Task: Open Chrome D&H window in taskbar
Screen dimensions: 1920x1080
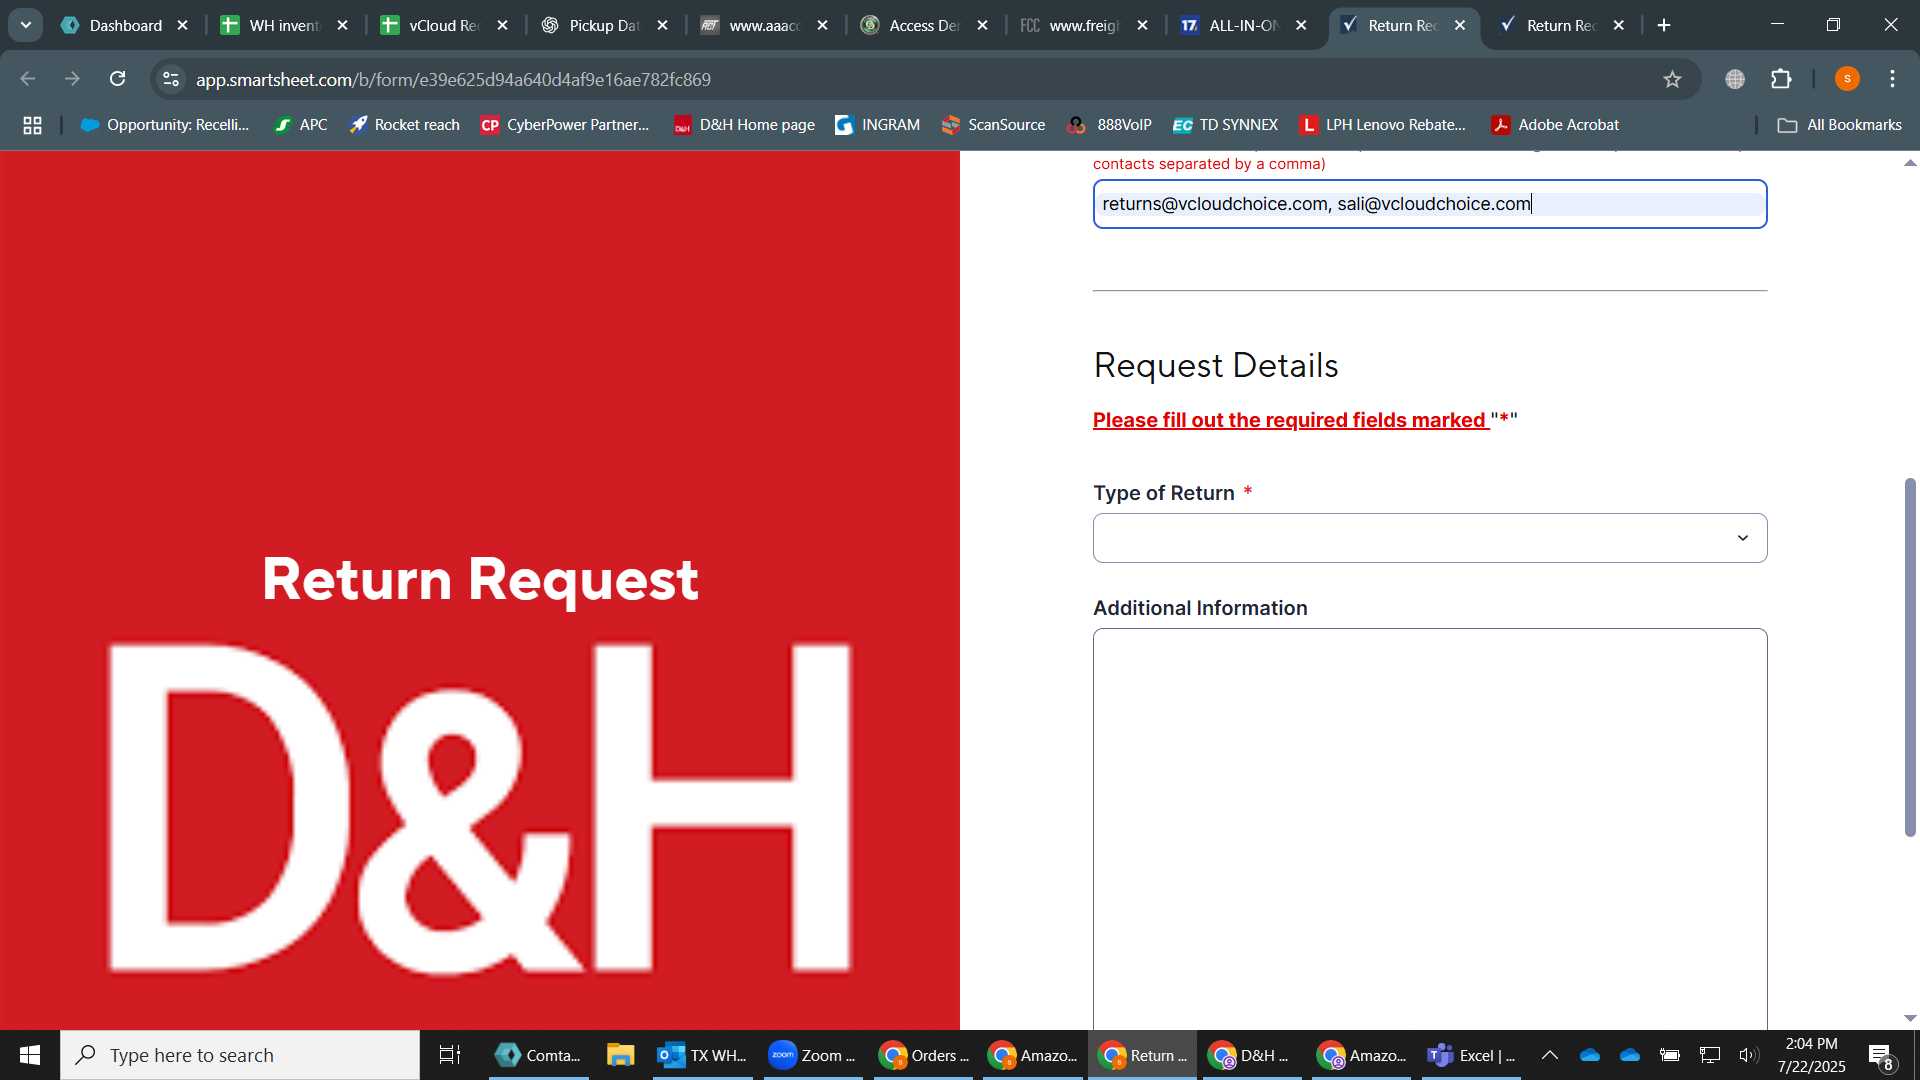Action: click(x=1251, y=1055)
